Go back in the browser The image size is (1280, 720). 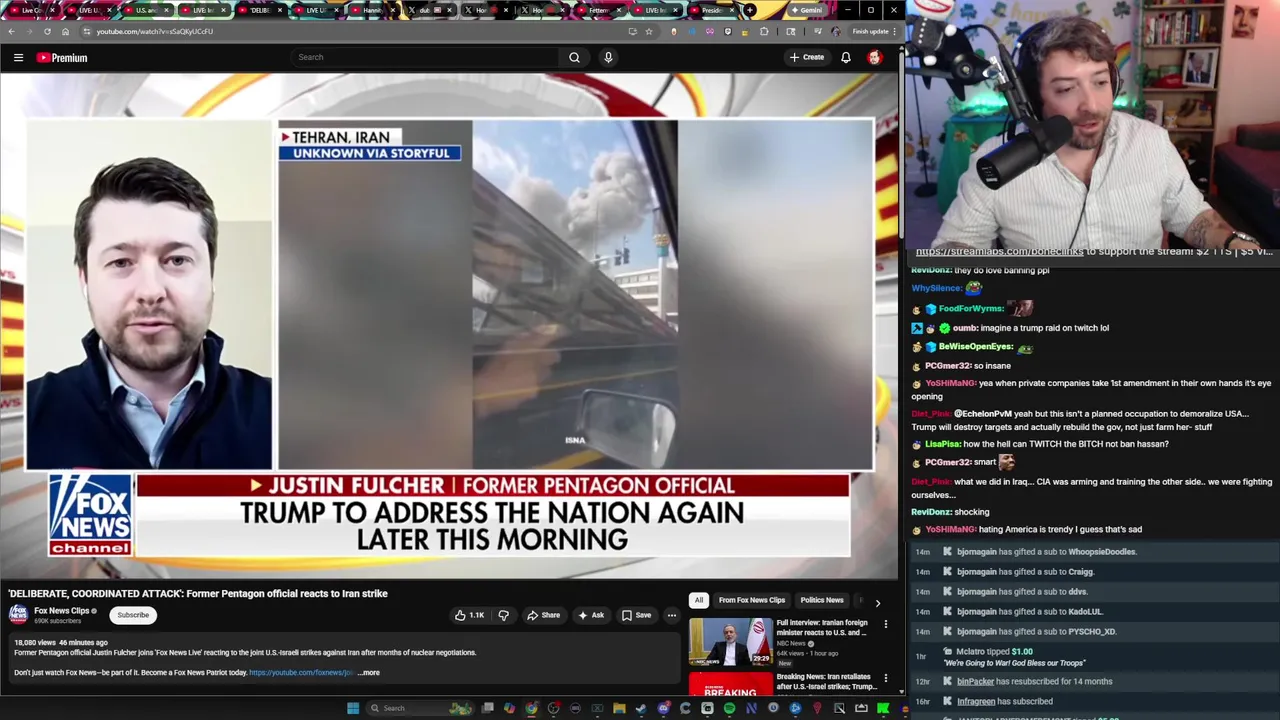(x=11, y=31)
